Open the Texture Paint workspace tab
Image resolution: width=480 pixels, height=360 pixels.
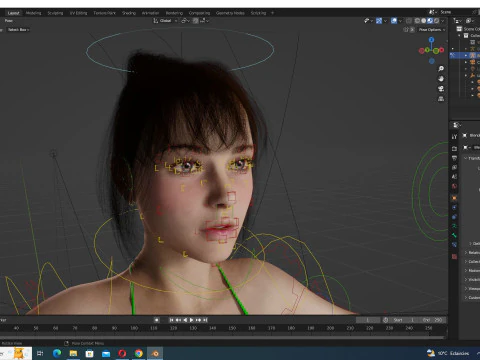104,13
